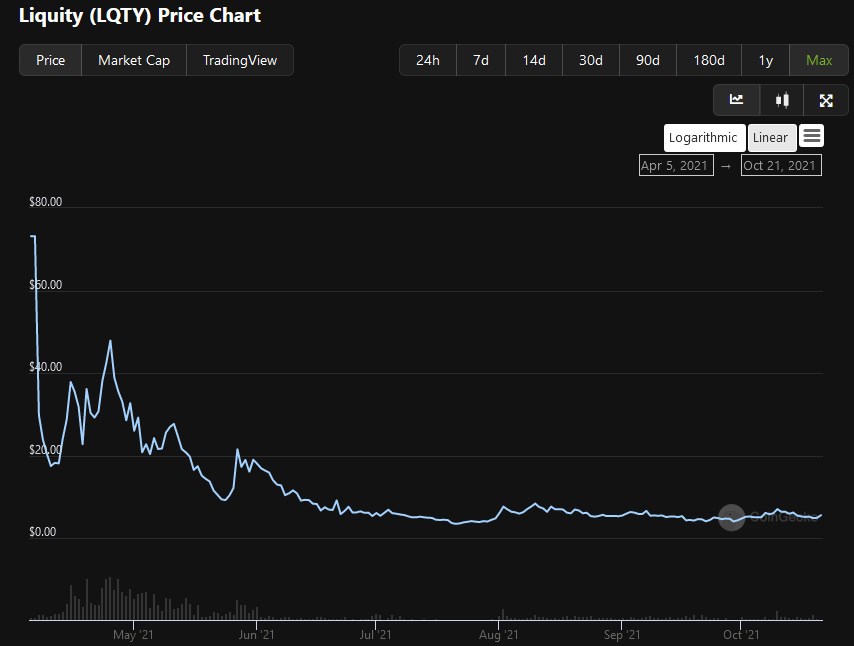Set time range to 90d

click(x=648, y=60)
